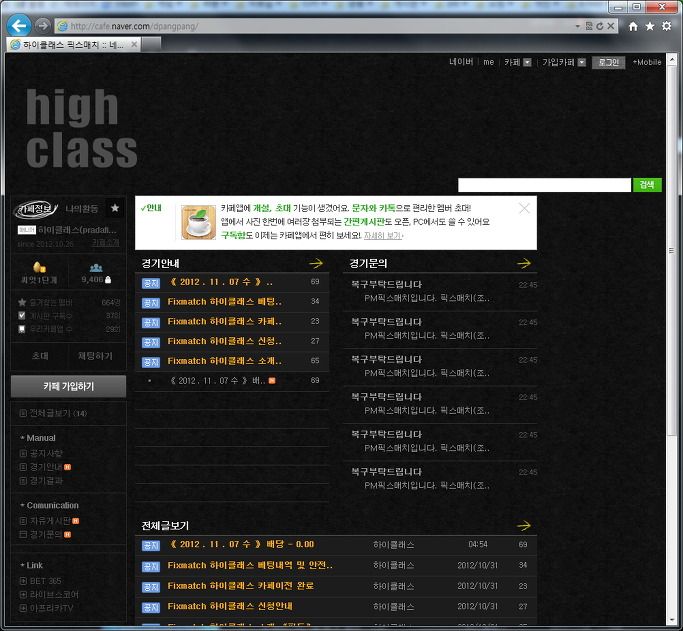Collapse the Manual menu section
This screenshot has height=631, width=683.
[x=37, y=438]
